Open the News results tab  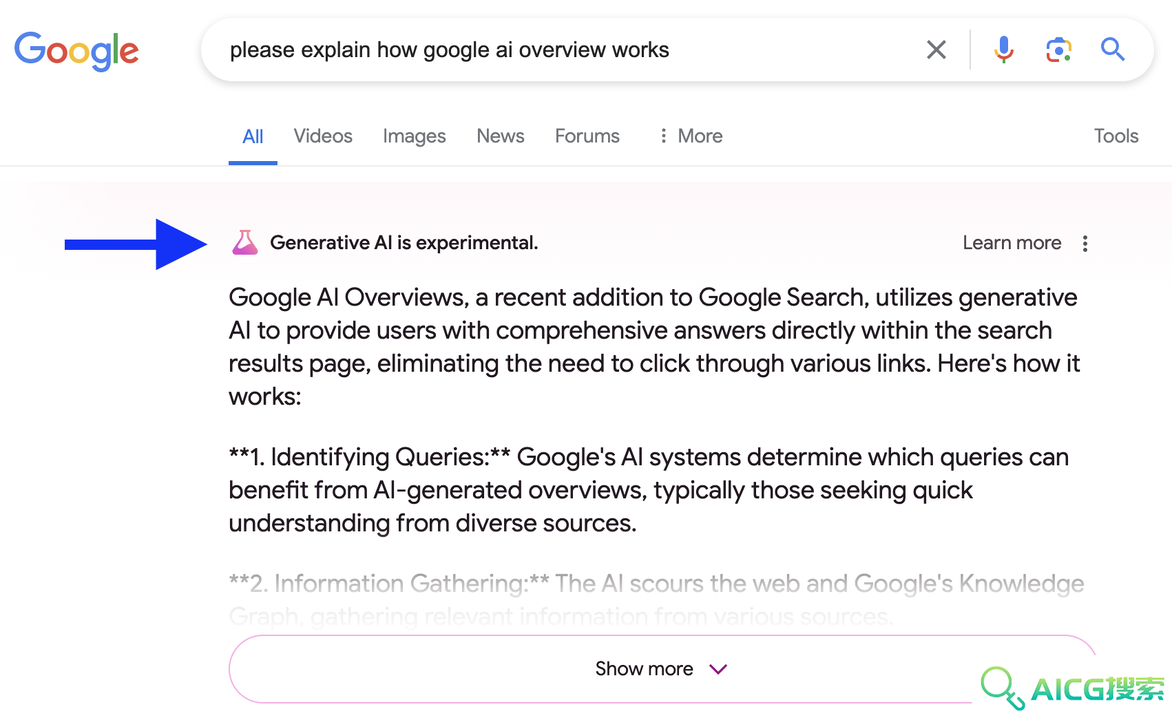(500, 136)
